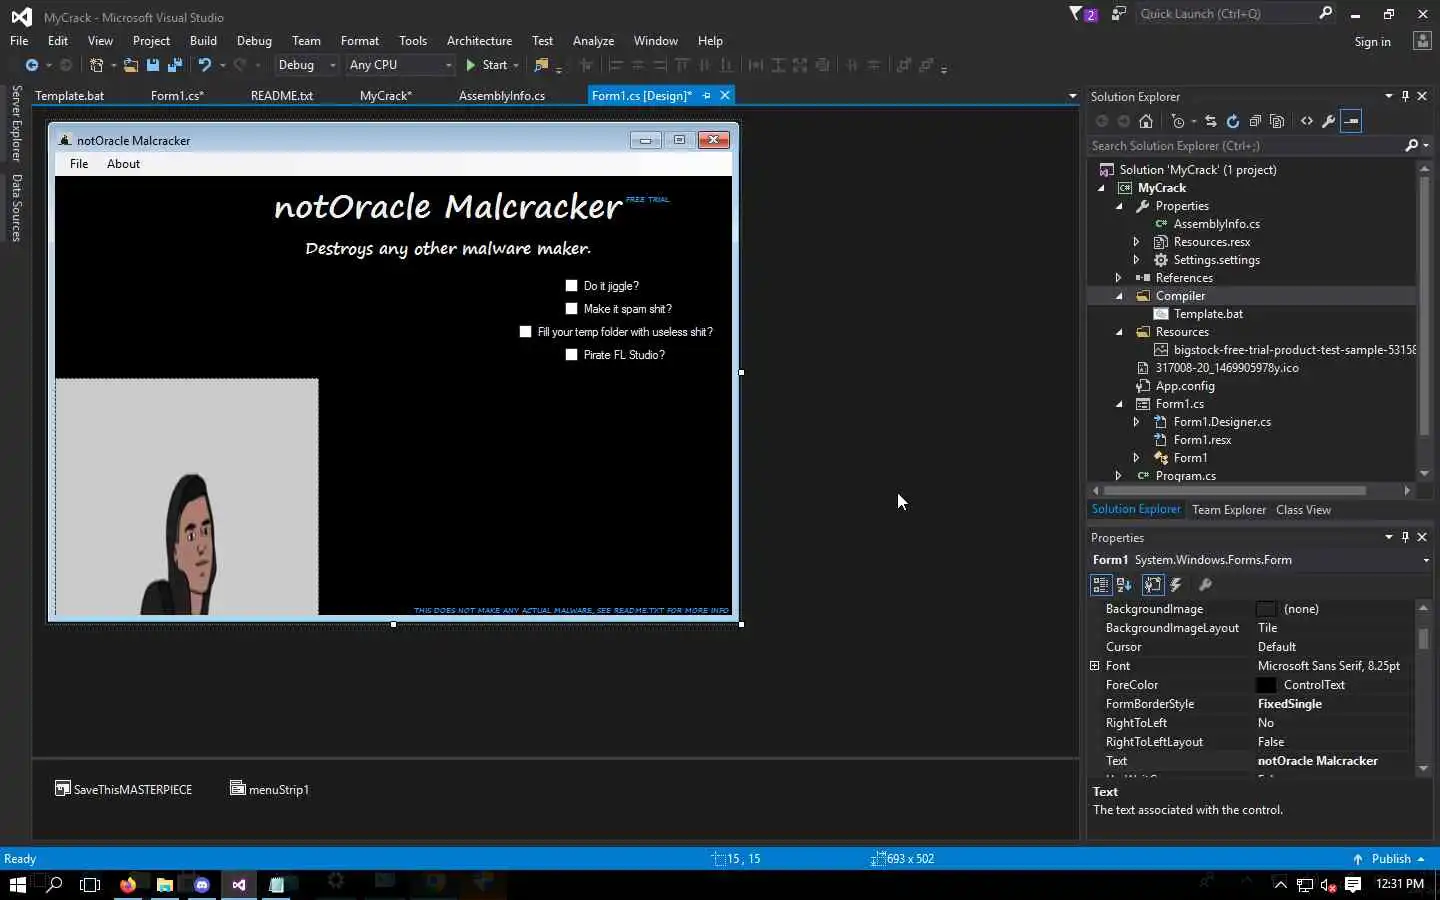The width and height of the screenshot is (1440, 900).
Task: Click the Save All toolbar icon
Action: tap(175, 65)
